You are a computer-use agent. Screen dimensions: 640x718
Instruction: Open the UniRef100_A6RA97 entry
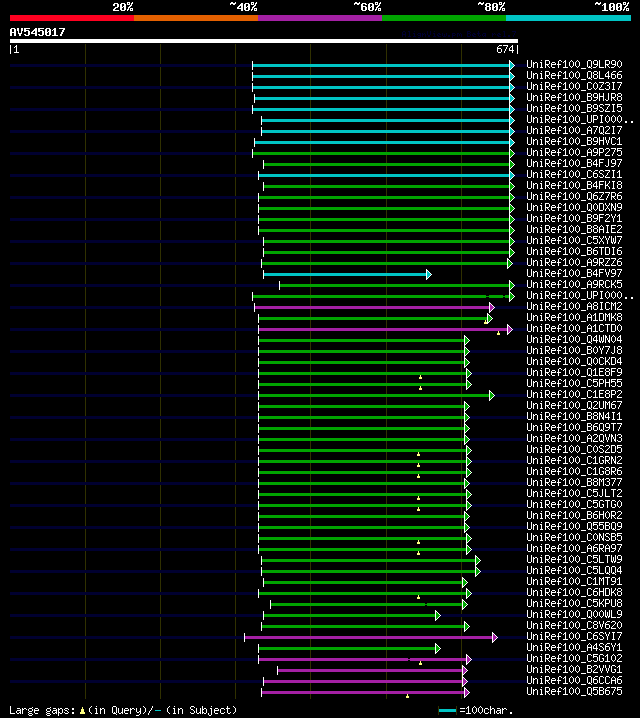tap(574, 548)
